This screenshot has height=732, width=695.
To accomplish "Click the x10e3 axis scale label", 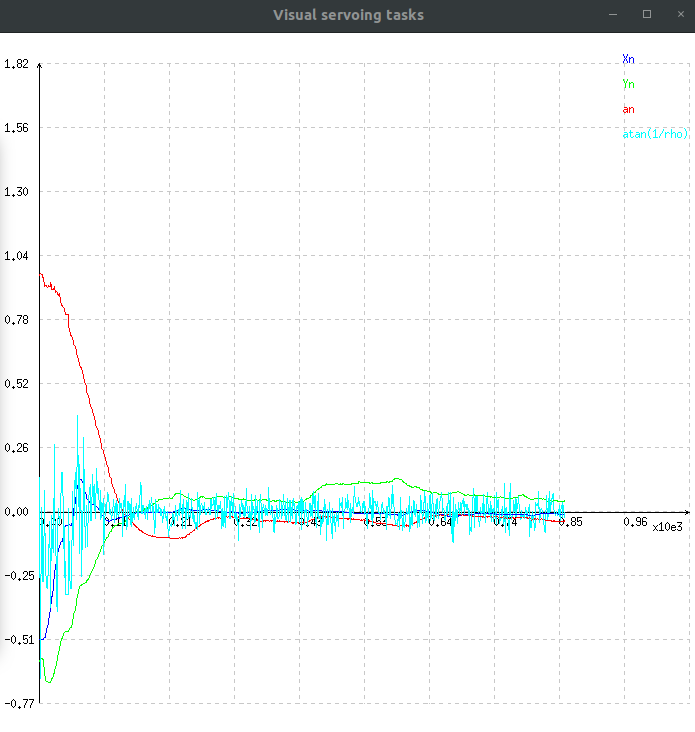I will click(667, 527).
